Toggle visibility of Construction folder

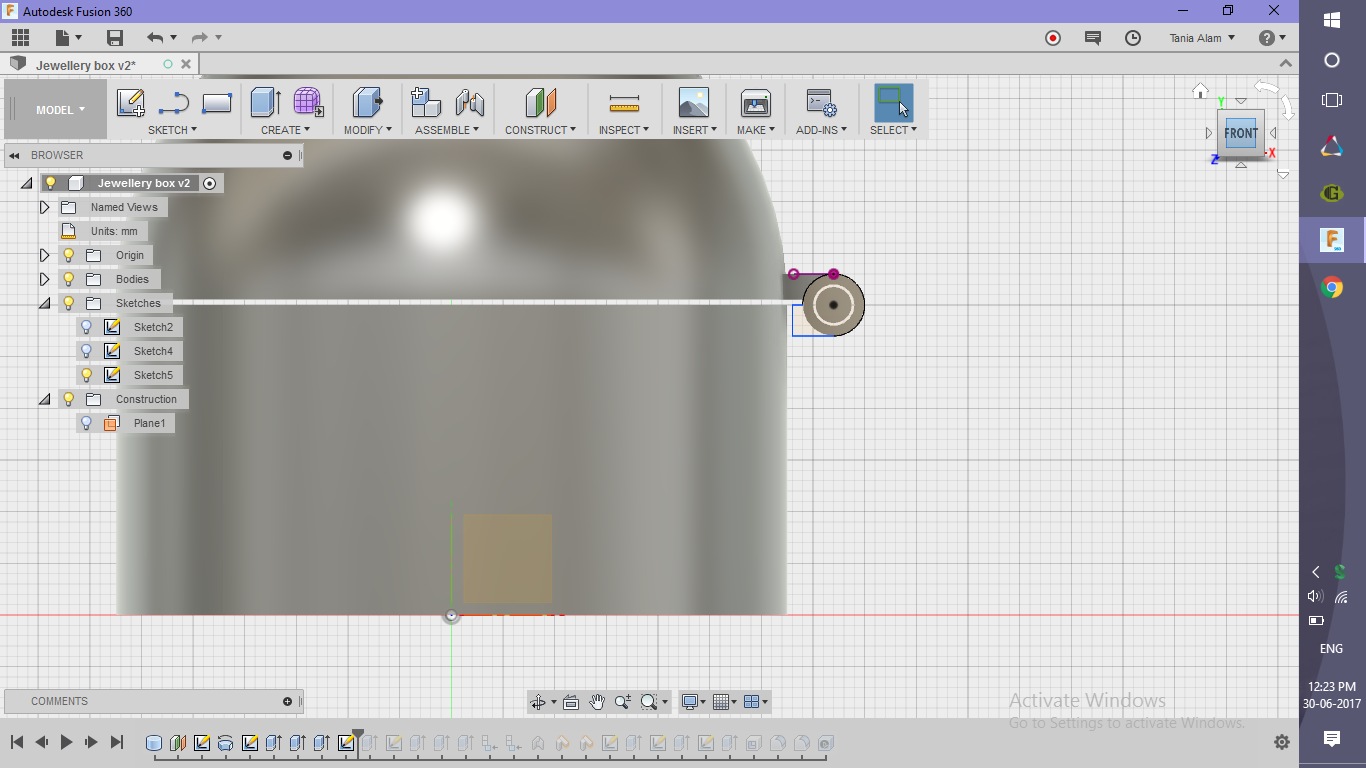68,399
